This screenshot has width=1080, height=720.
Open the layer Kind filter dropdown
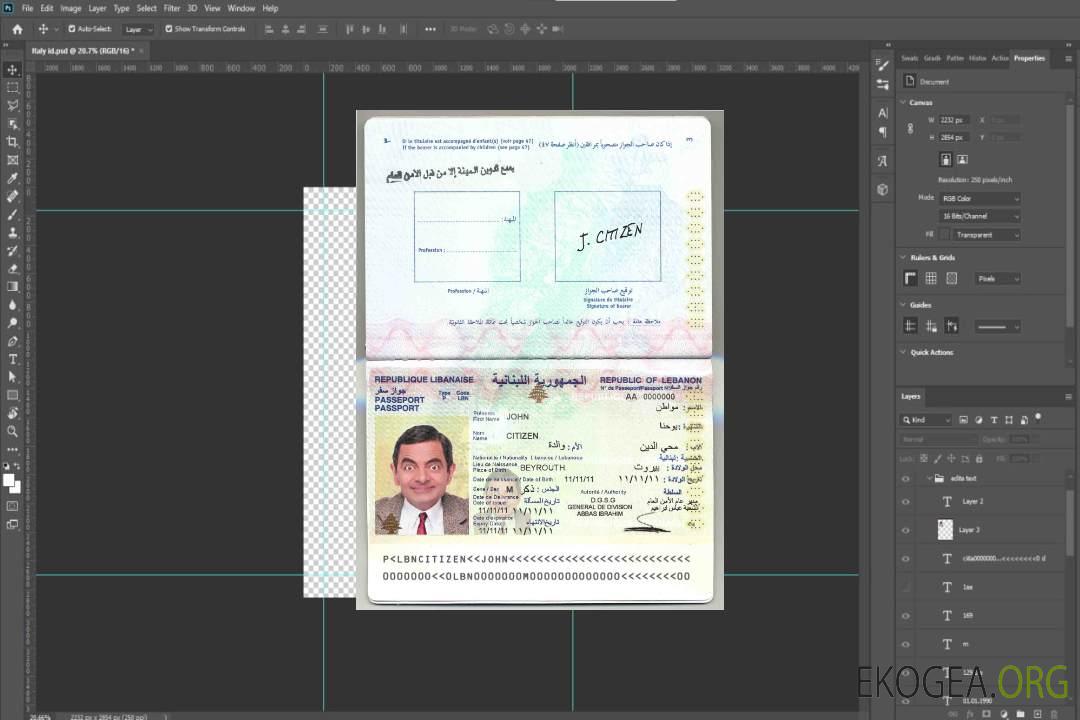tap(926, 420)
